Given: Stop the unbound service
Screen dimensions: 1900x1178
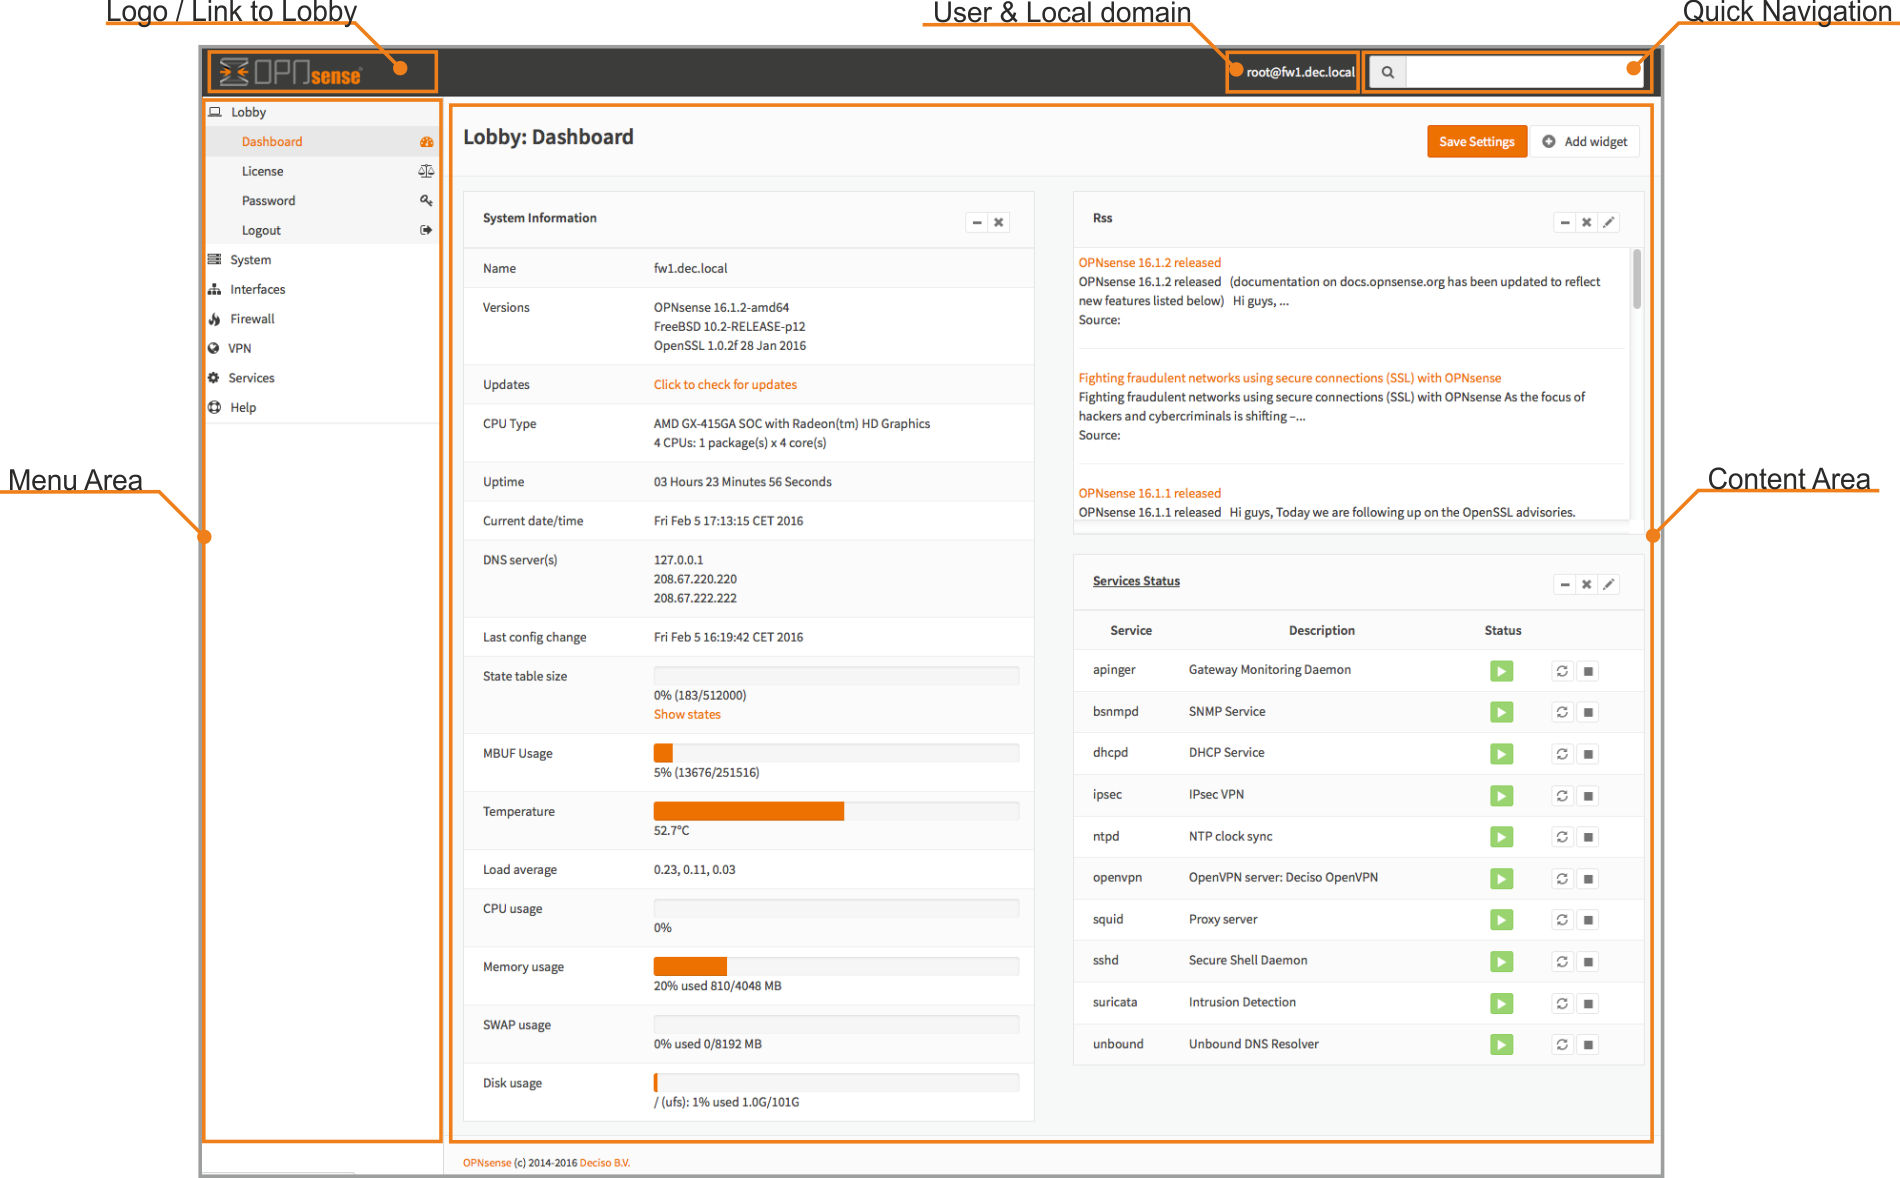Looking at the screenshot, I should (1588, 1045).
